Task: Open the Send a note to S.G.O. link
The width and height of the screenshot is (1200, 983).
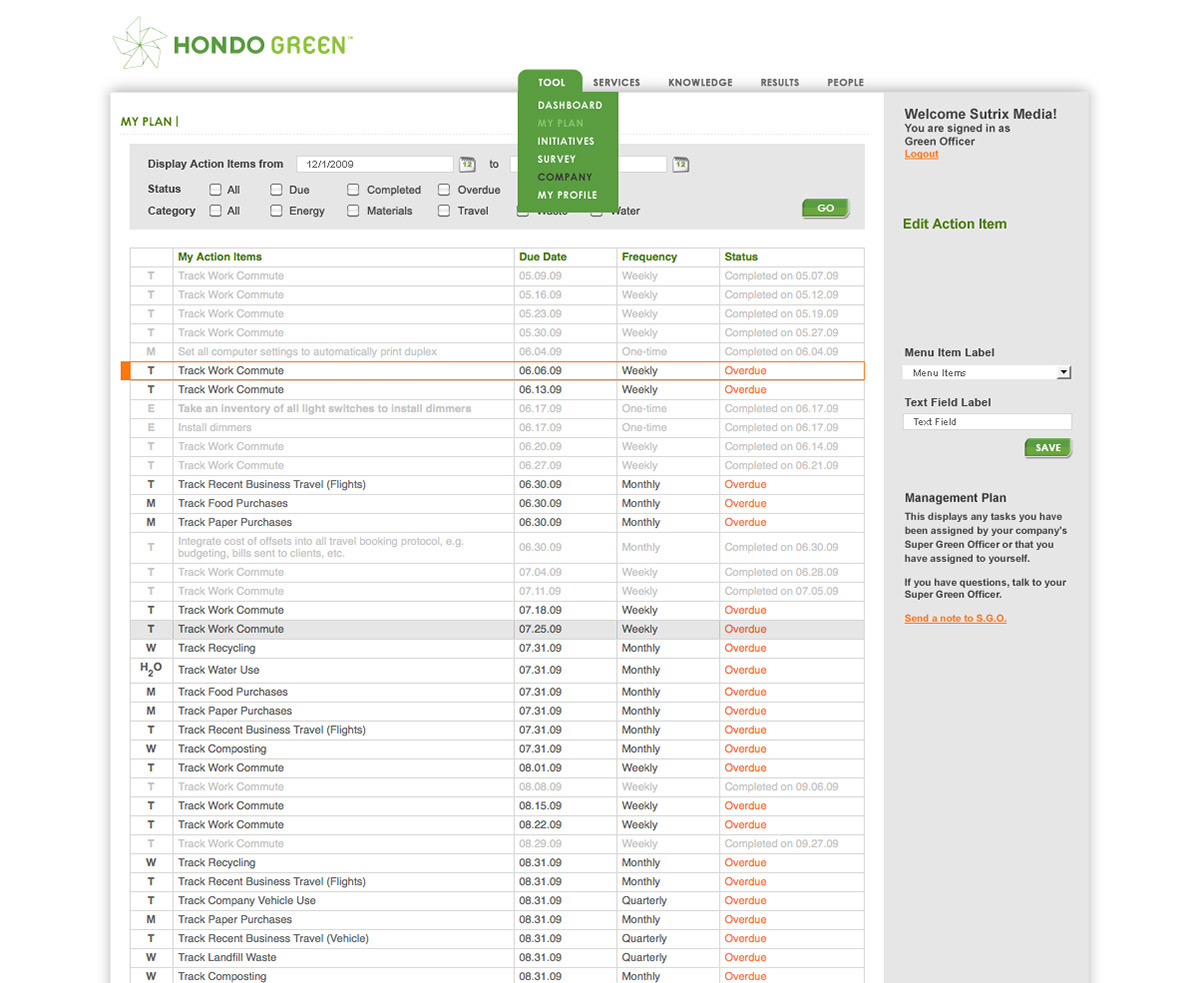Action: [955, 618]
